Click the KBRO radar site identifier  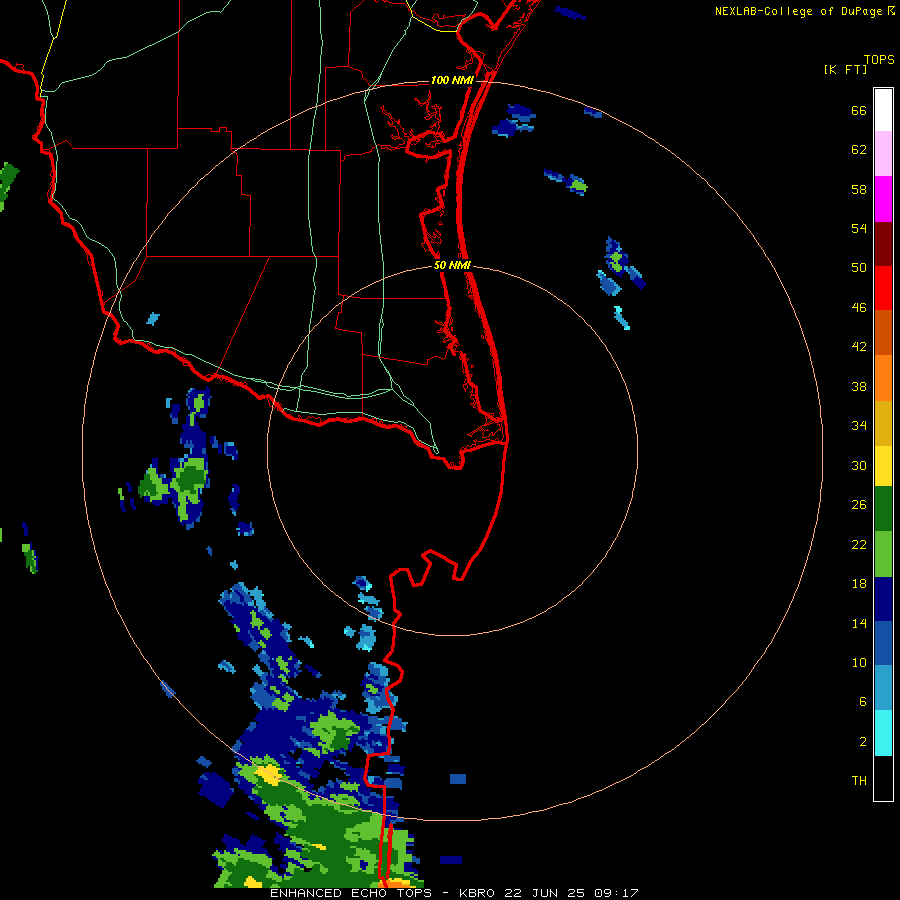pos(476,893)
